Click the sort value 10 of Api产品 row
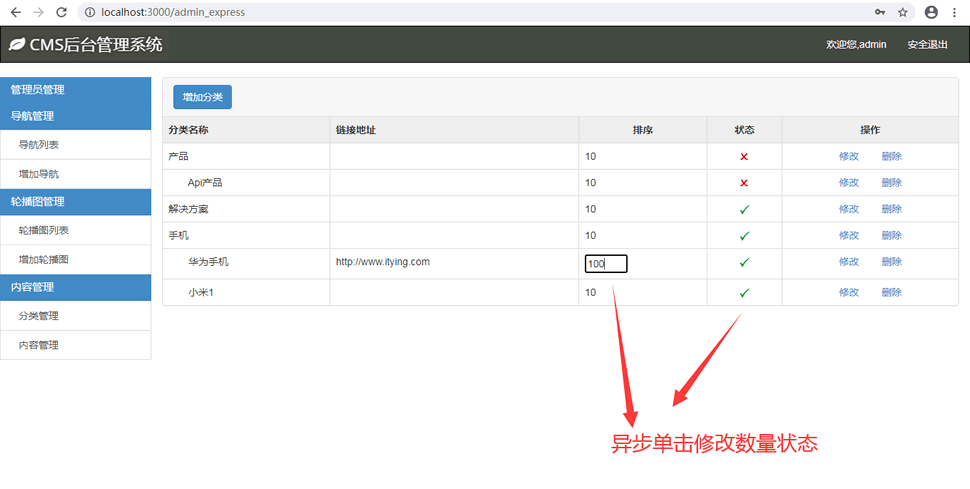The image size is (970, 489). pyautogui.click(x=591, y=183)
